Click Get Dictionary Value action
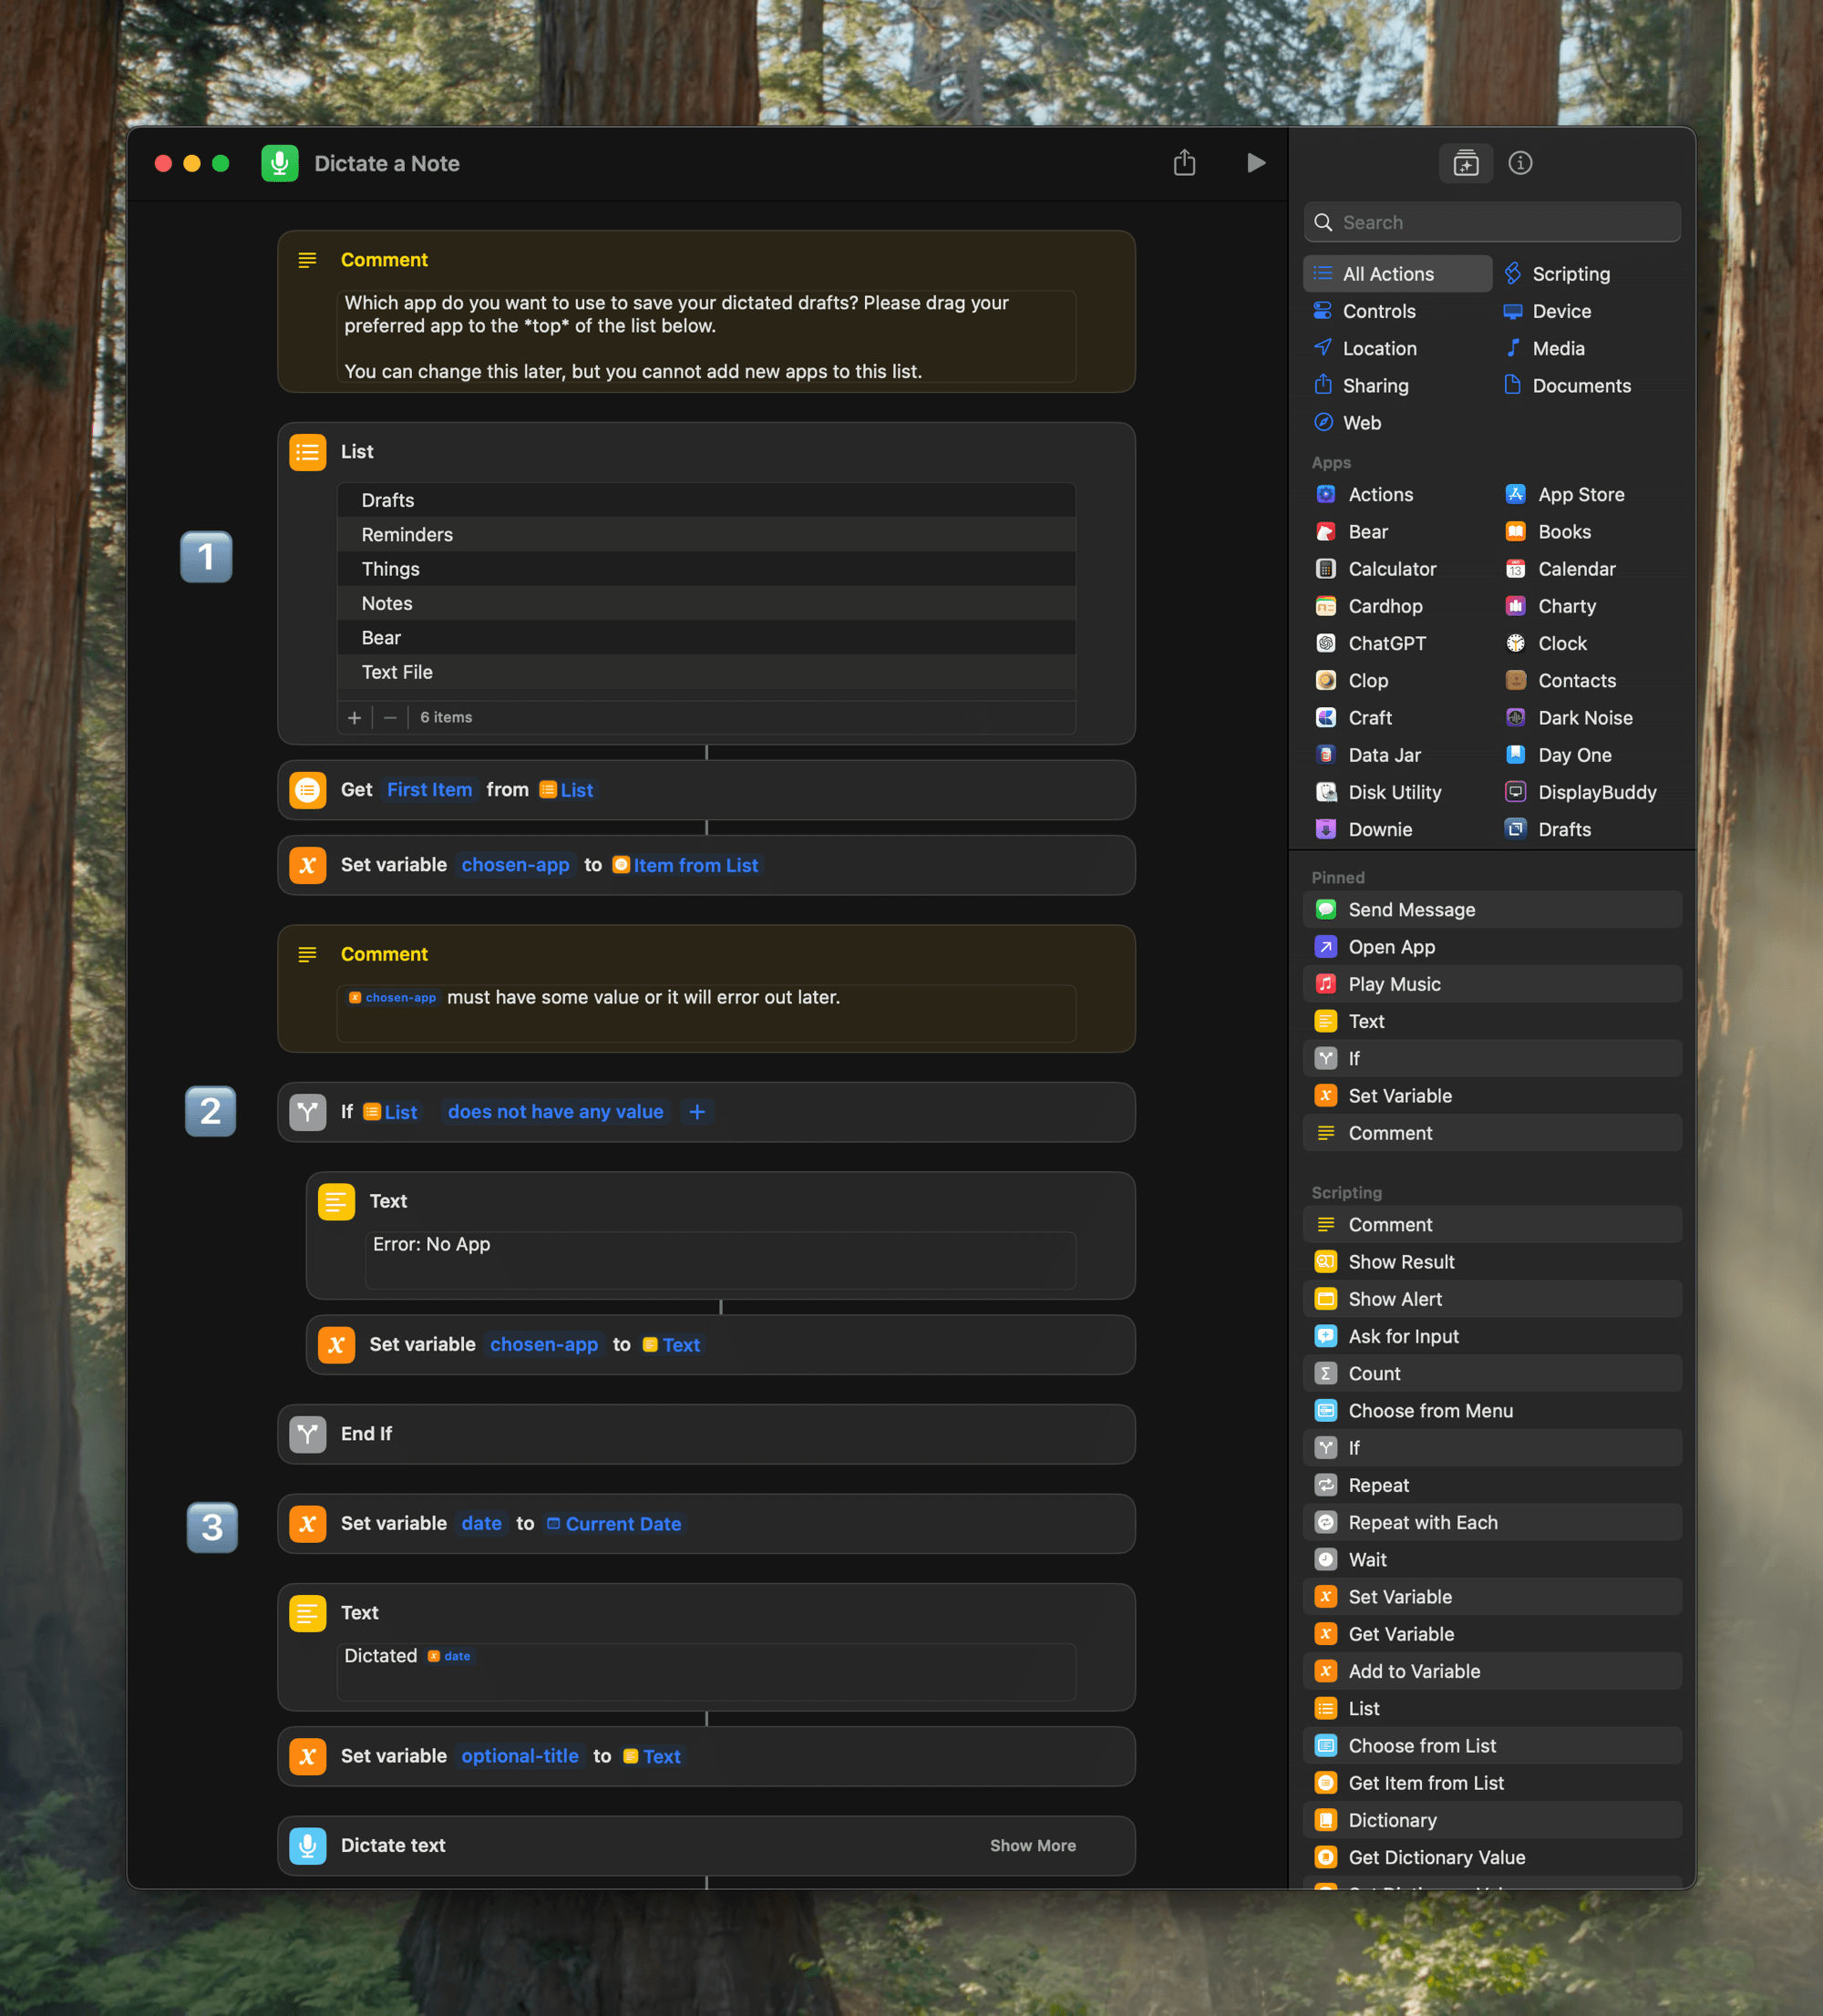Image resolution: width=1823 pixels, height=2016 pixels. click(x=1492, y=1857)
